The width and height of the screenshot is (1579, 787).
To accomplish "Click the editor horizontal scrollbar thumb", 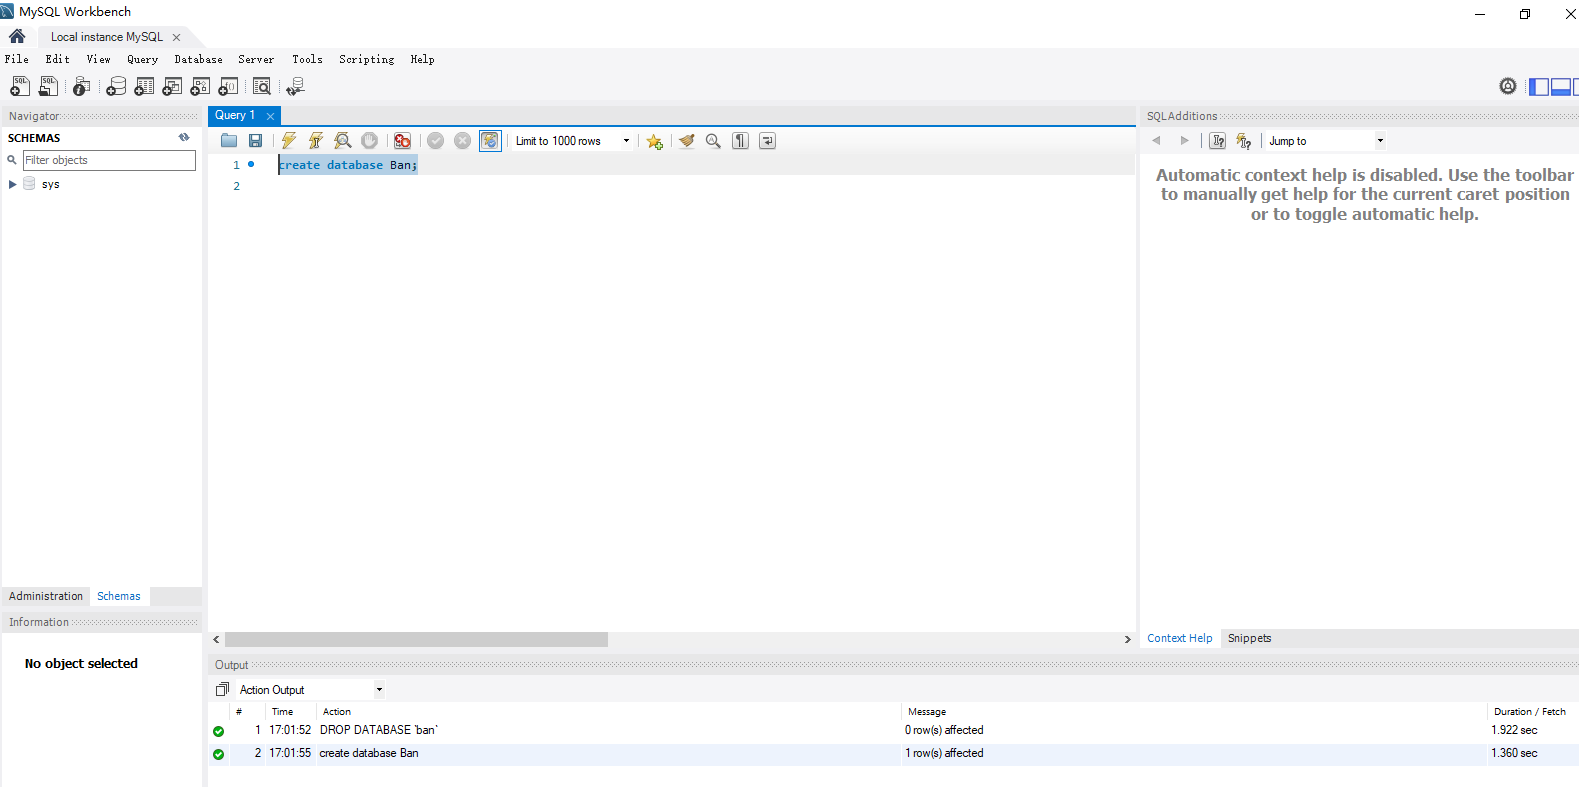I will pyautogui.click(x=416, y=639).
